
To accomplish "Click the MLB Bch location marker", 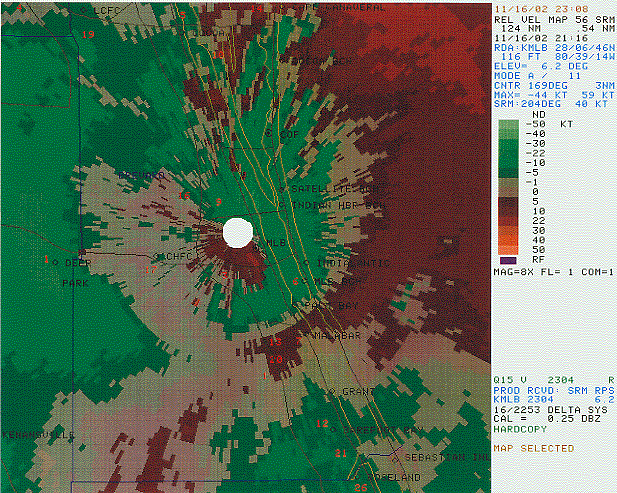I will tap(305, 282).
